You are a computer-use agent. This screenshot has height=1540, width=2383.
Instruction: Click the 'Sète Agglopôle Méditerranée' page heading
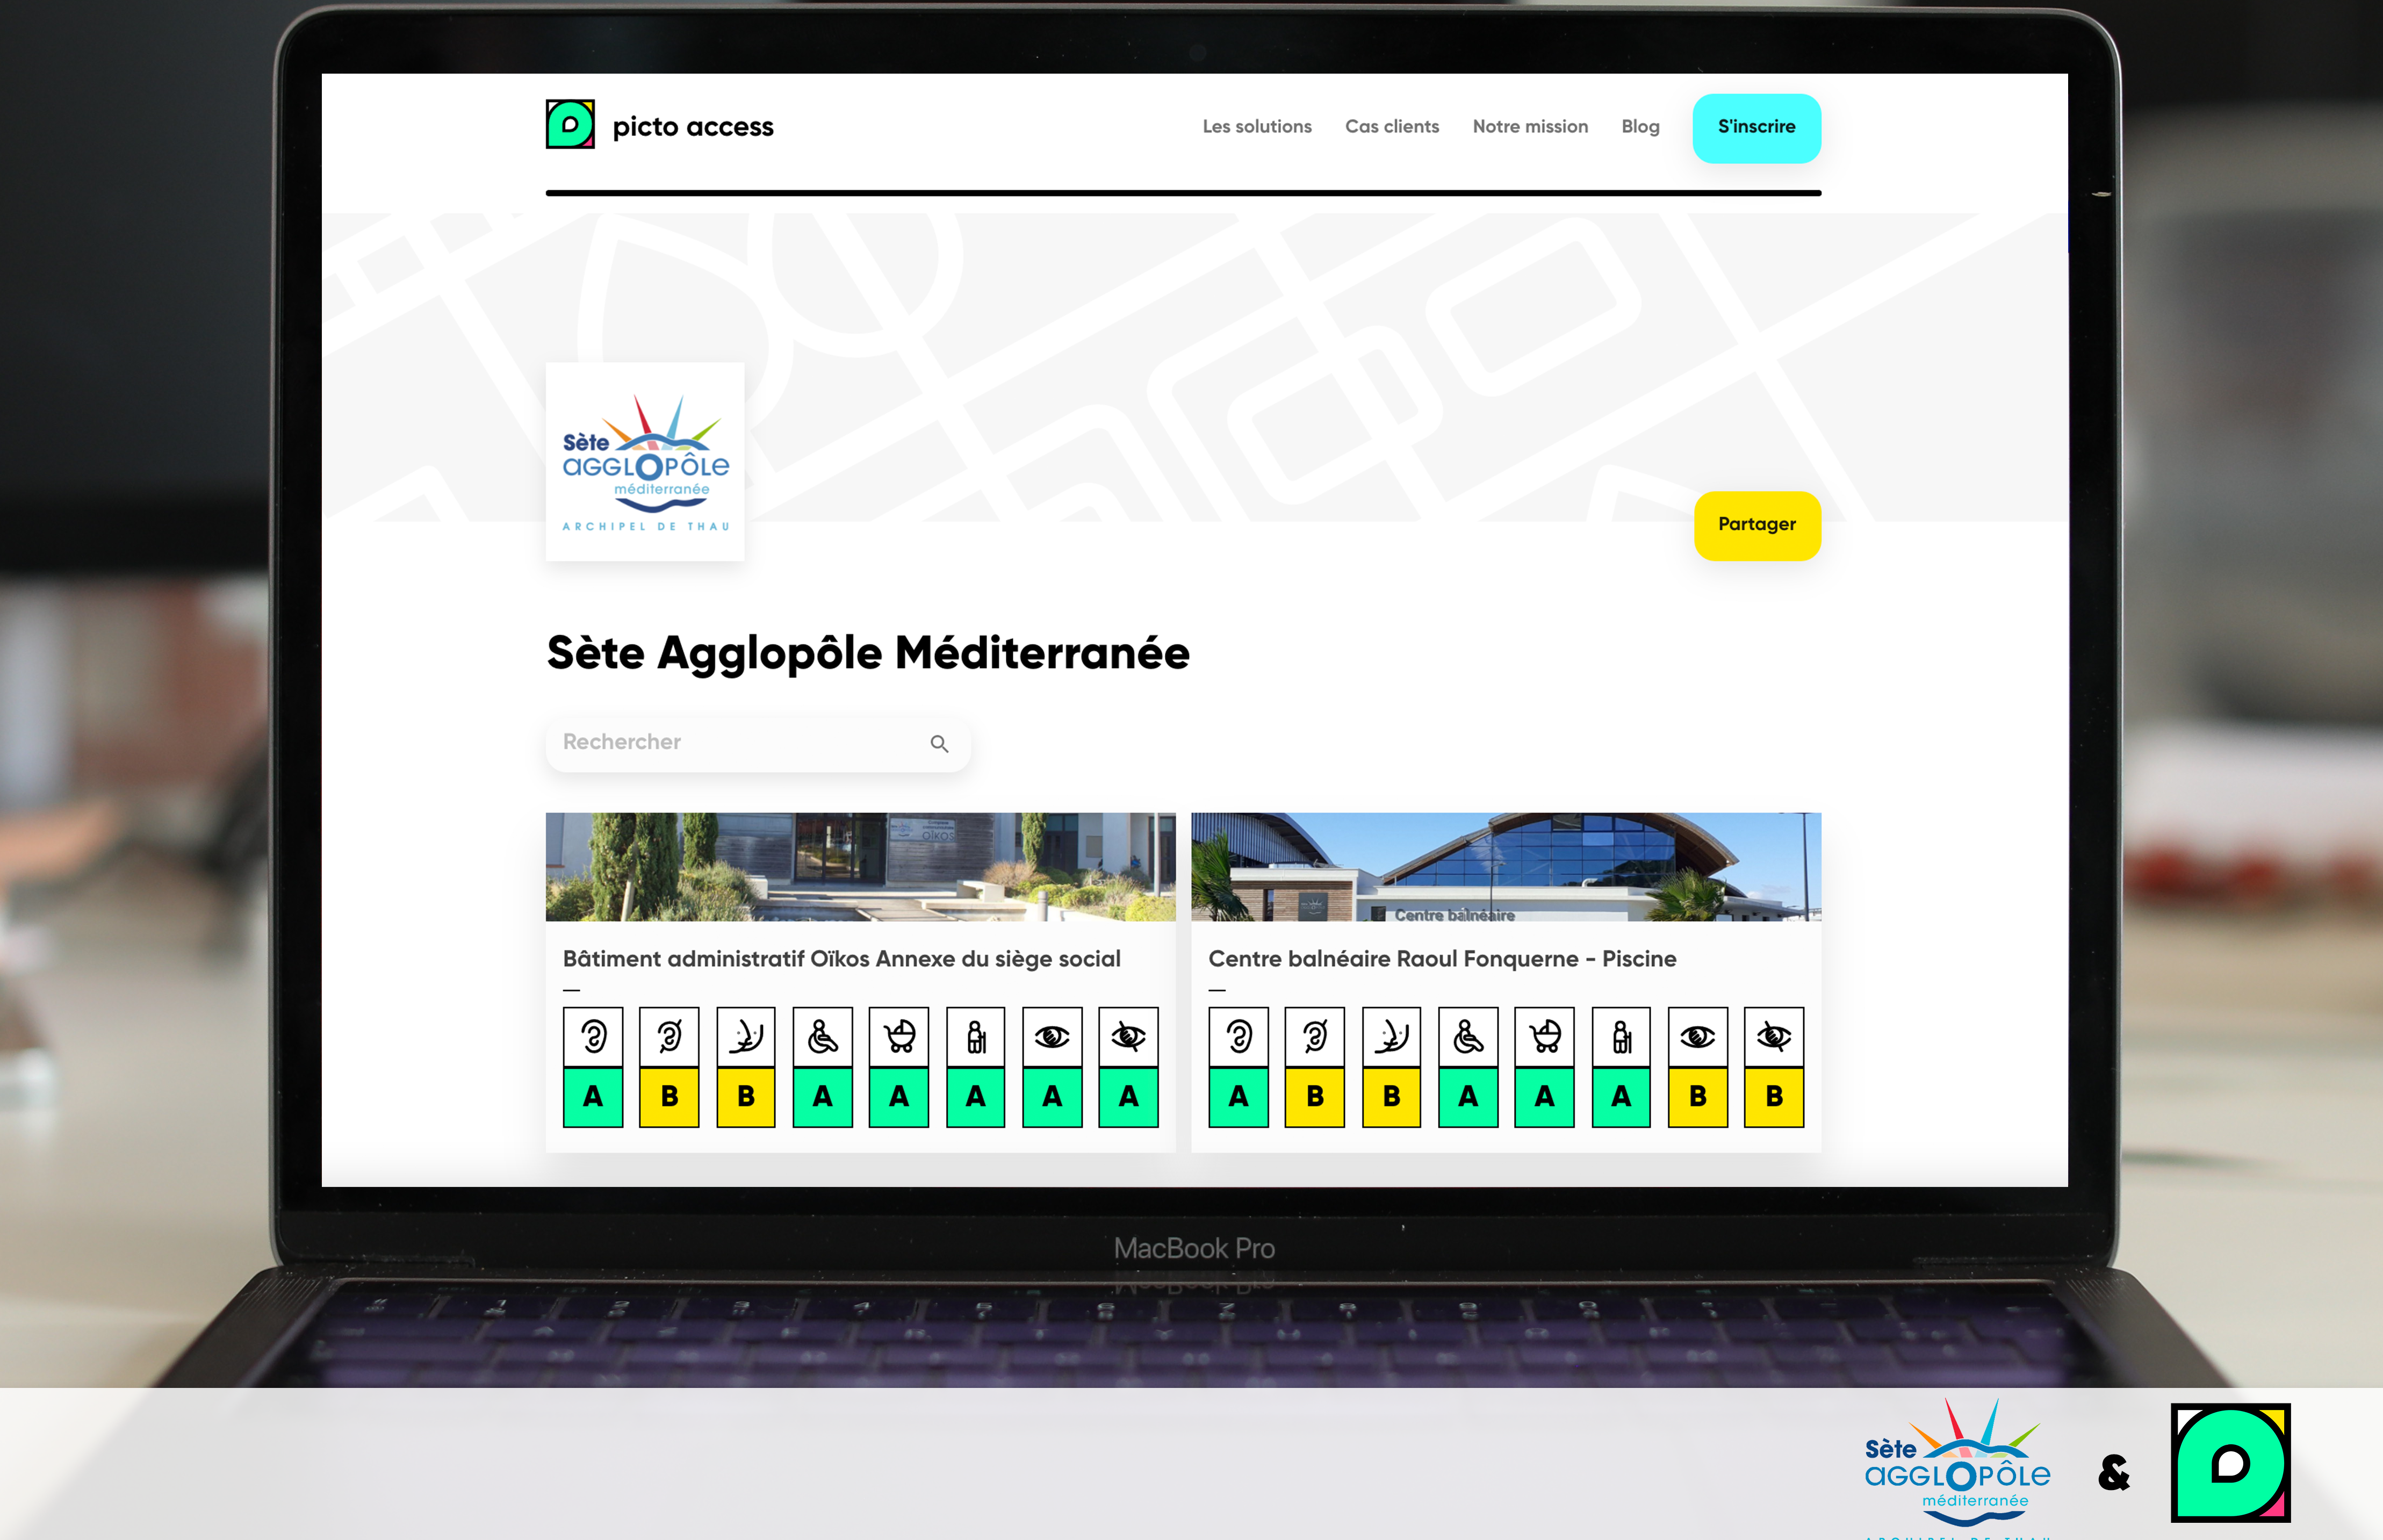868,653
